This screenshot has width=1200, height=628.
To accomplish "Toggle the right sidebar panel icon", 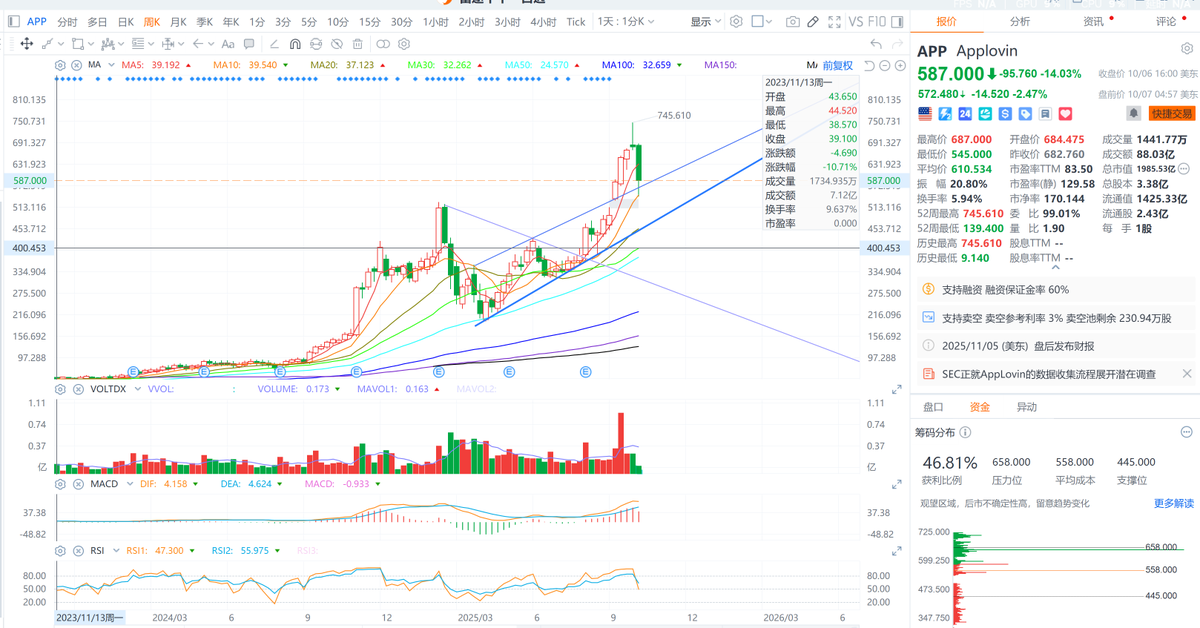I will coord(897,21).
